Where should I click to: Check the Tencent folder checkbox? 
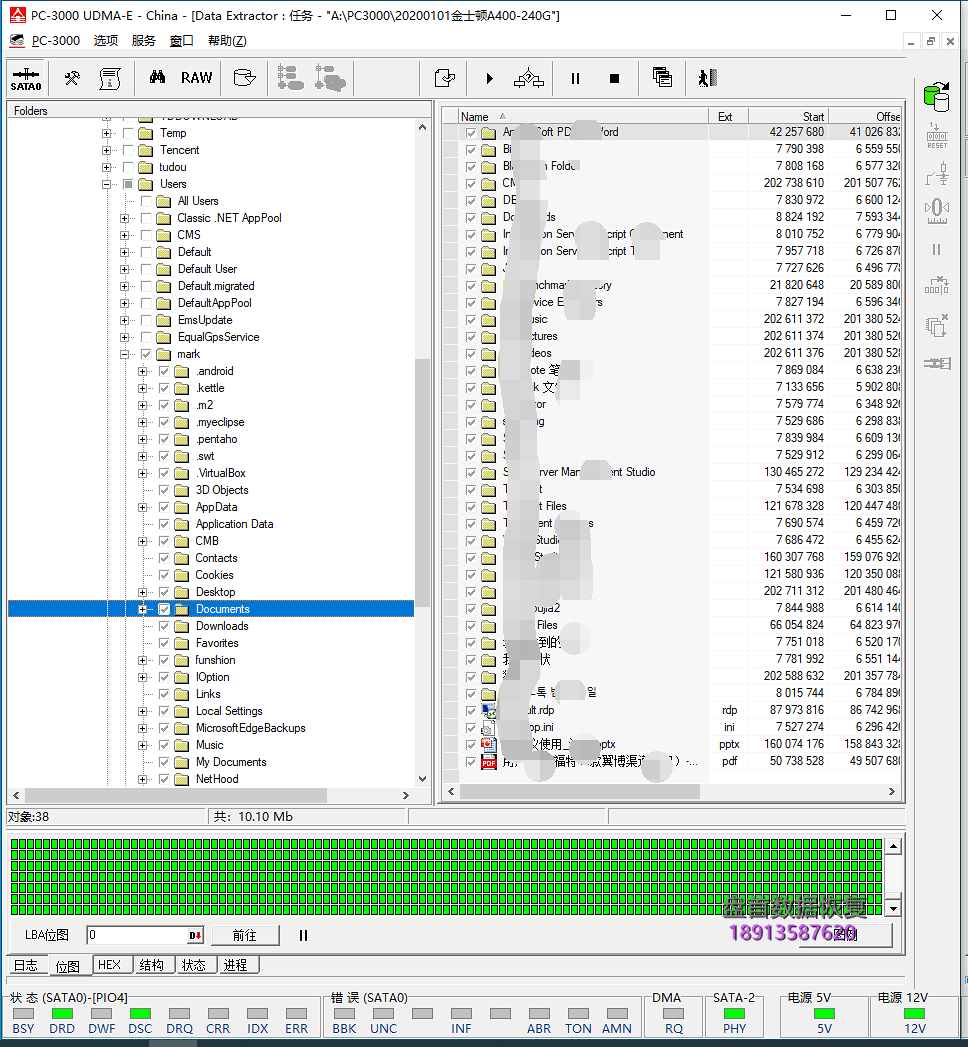click(128, 150)
